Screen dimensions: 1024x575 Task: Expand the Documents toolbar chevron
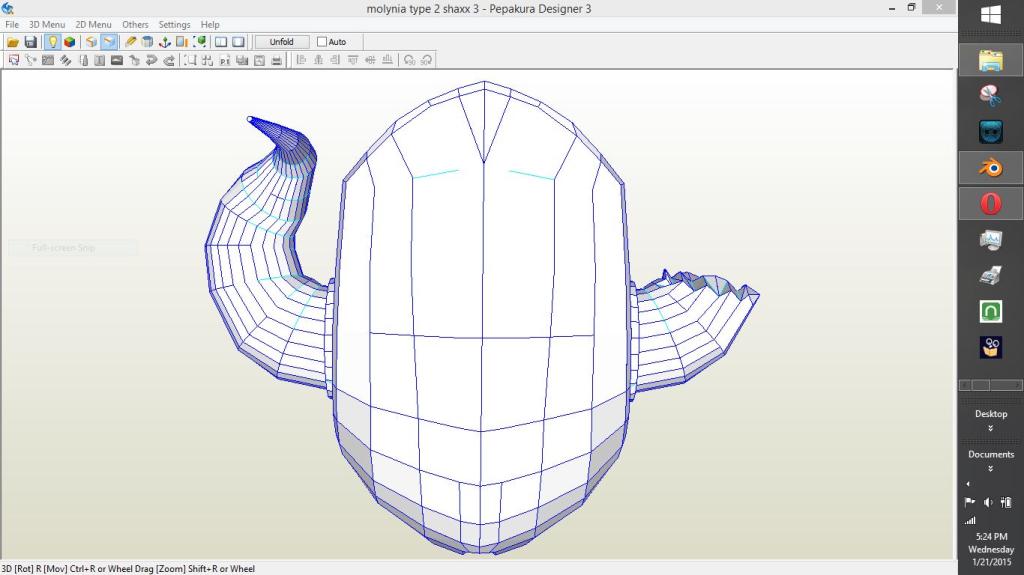tap(990, 468)
